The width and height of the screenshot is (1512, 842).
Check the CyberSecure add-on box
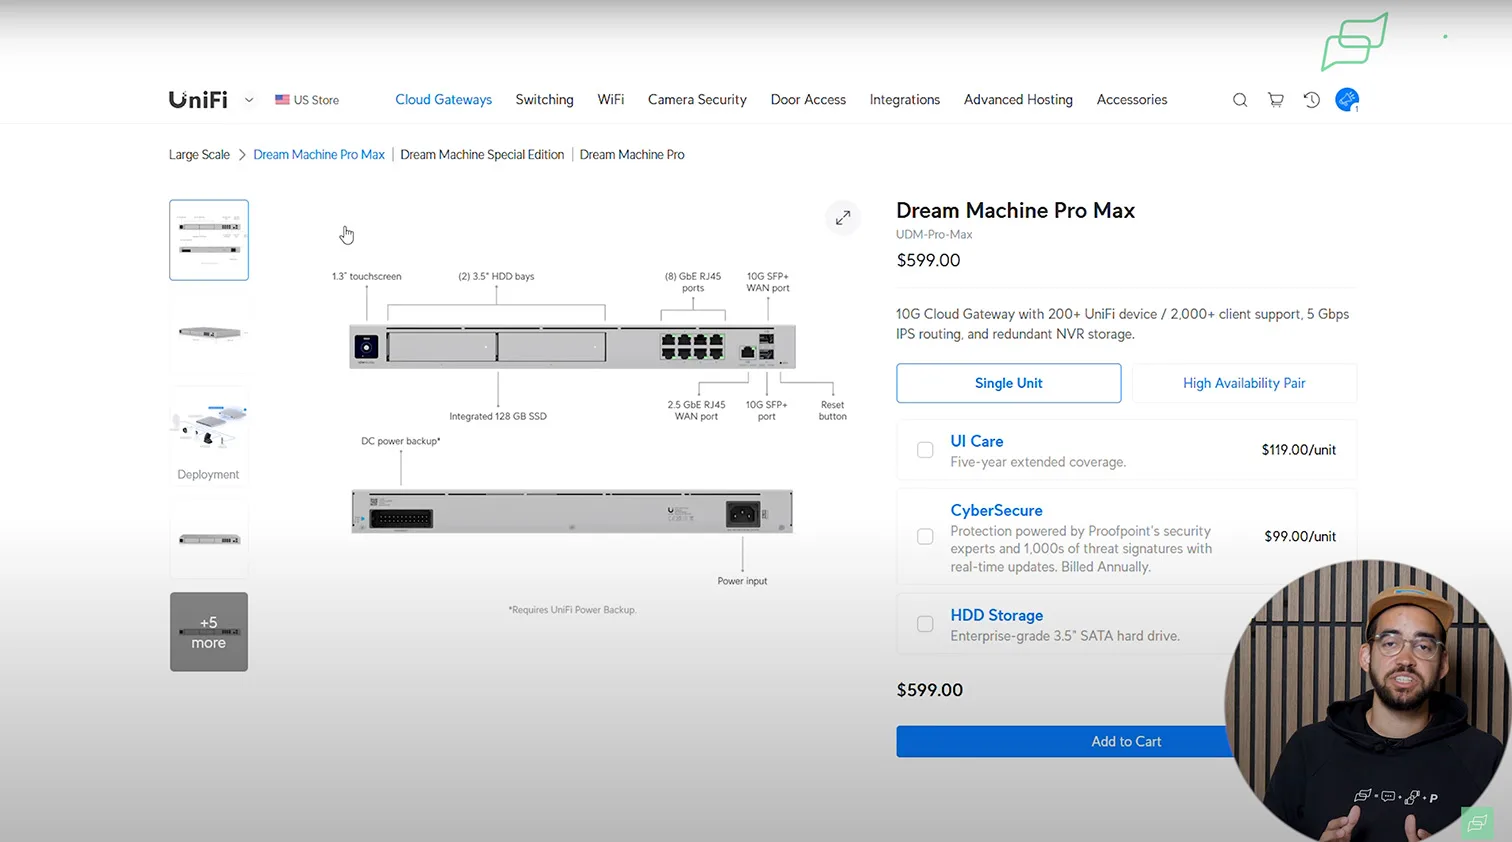[x=925, y=537]
